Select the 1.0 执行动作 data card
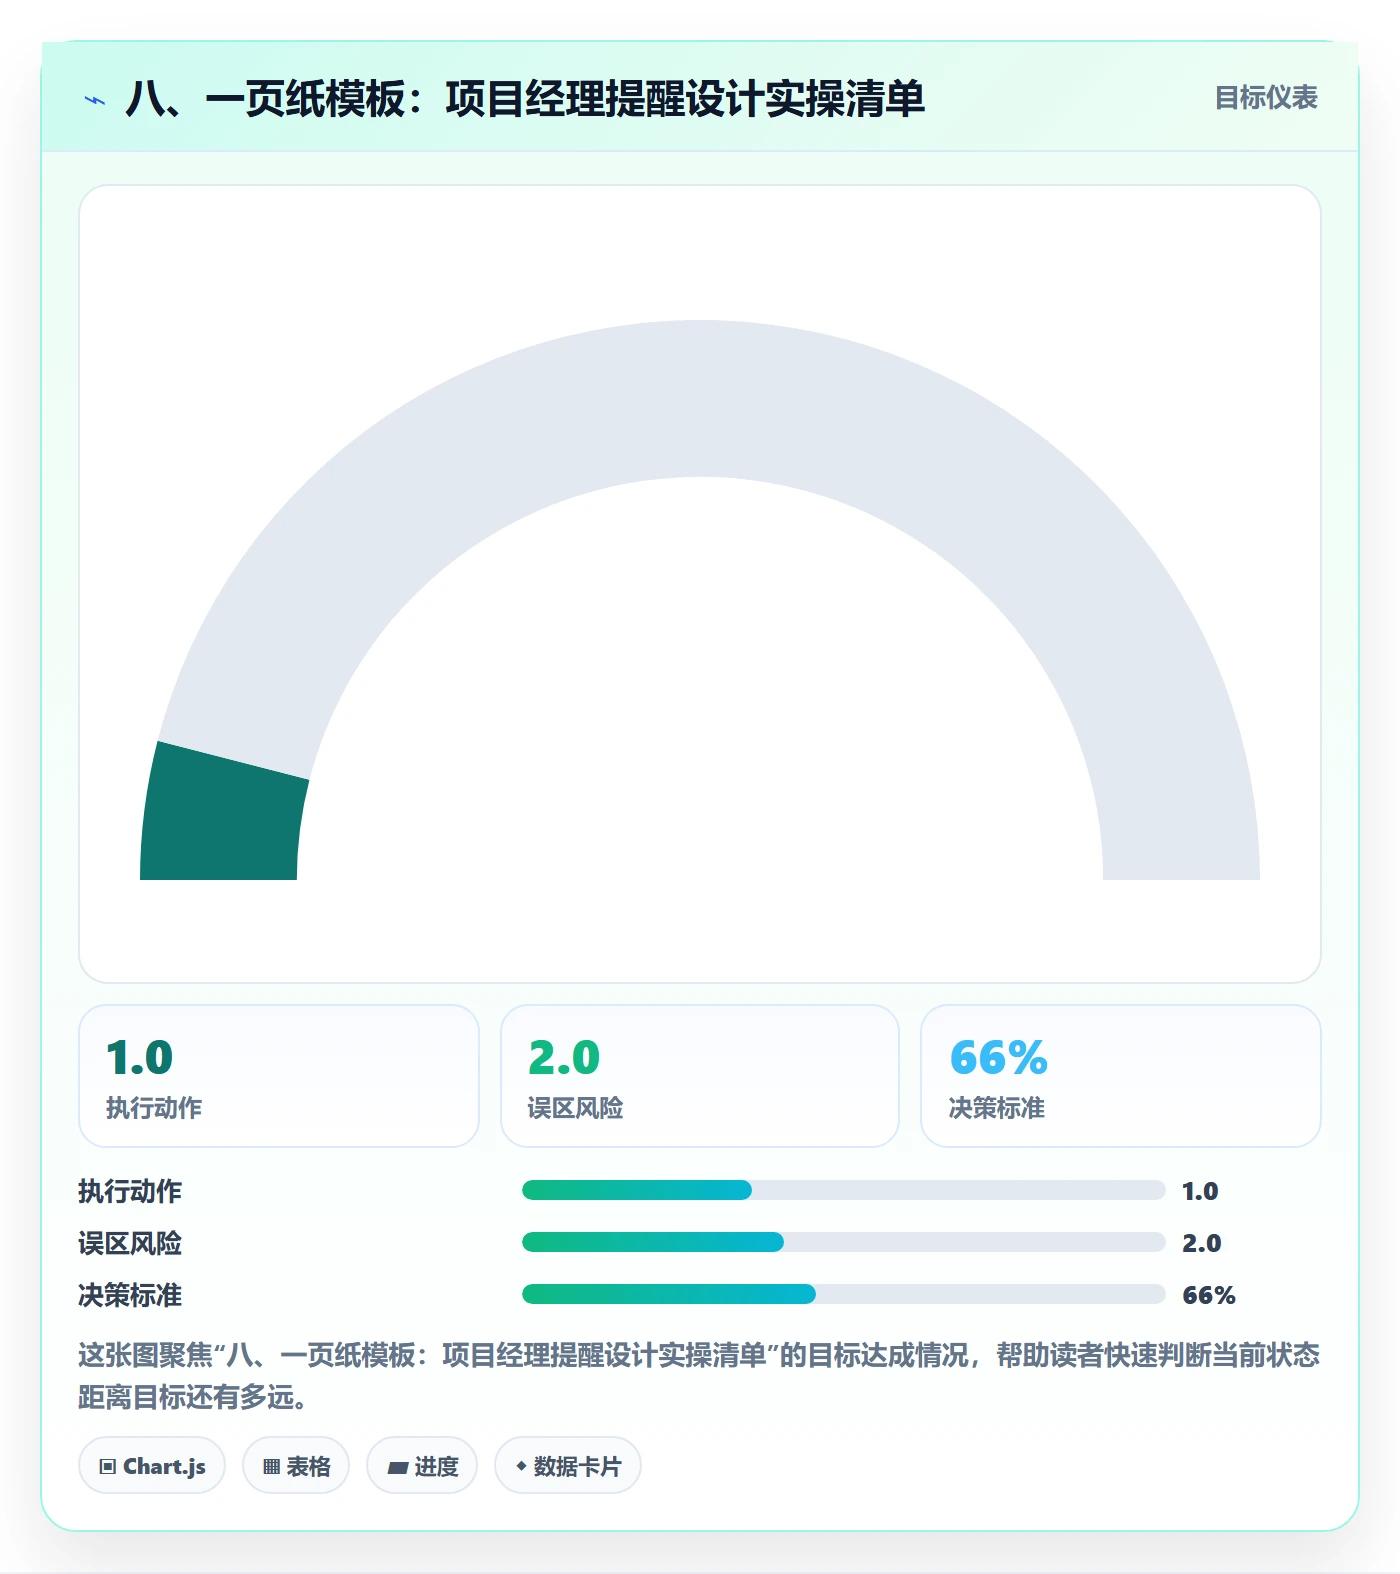Viewport: 1400px width, 1574px height. (x=279, y=1076)
